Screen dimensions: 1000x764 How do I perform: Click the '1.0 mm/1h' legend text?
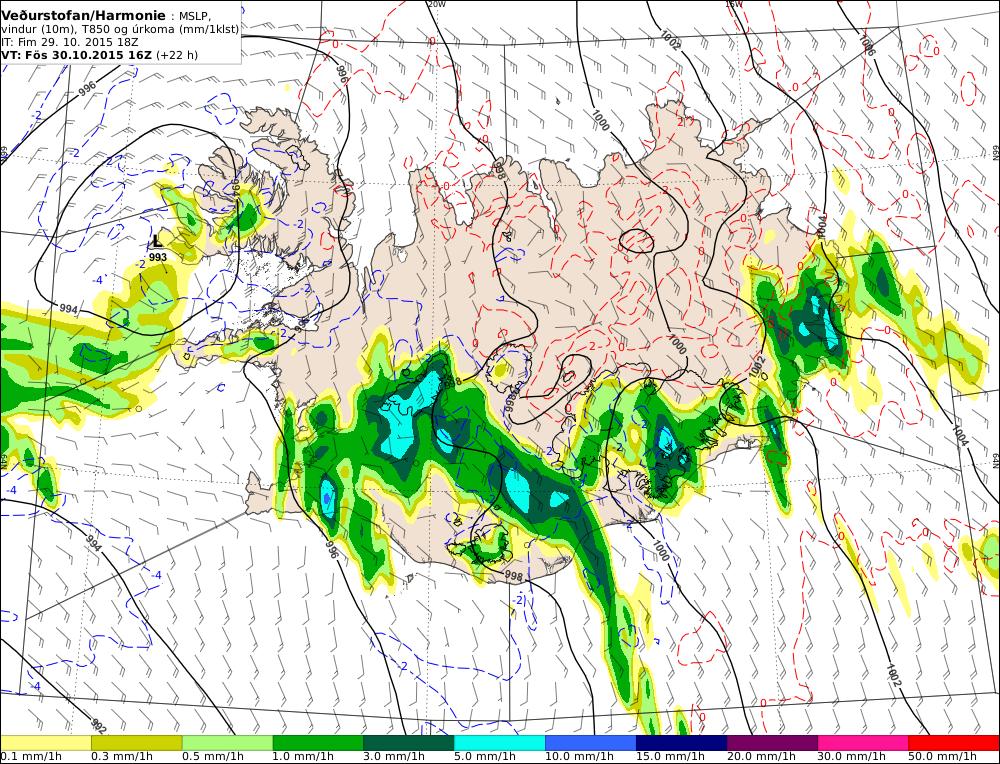(x=304, y=756)
